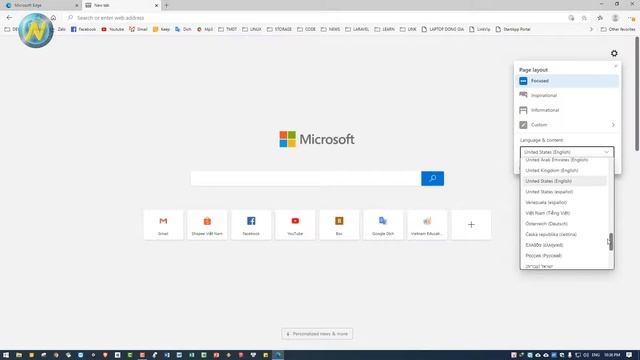Open the Facebook bookmark
Screen dimensions: 640x360
83,29
